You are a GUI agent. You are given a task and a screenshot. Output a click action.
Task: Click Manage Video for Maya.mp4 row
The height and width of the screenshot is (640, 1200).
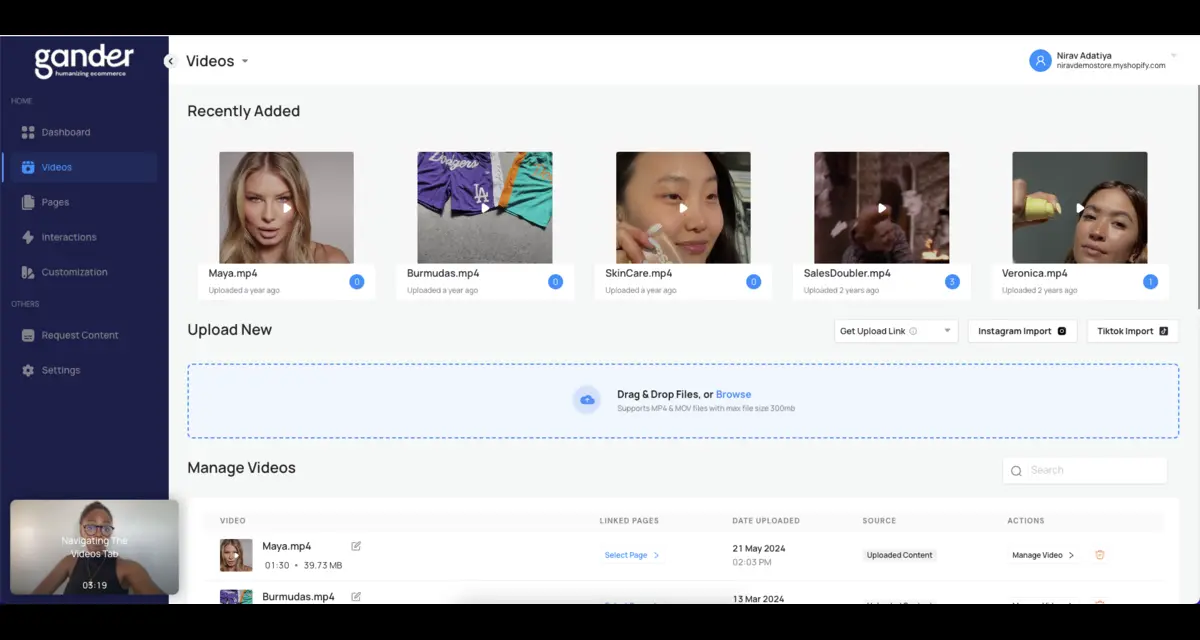pyautogui.click(x=1043, y=555)
